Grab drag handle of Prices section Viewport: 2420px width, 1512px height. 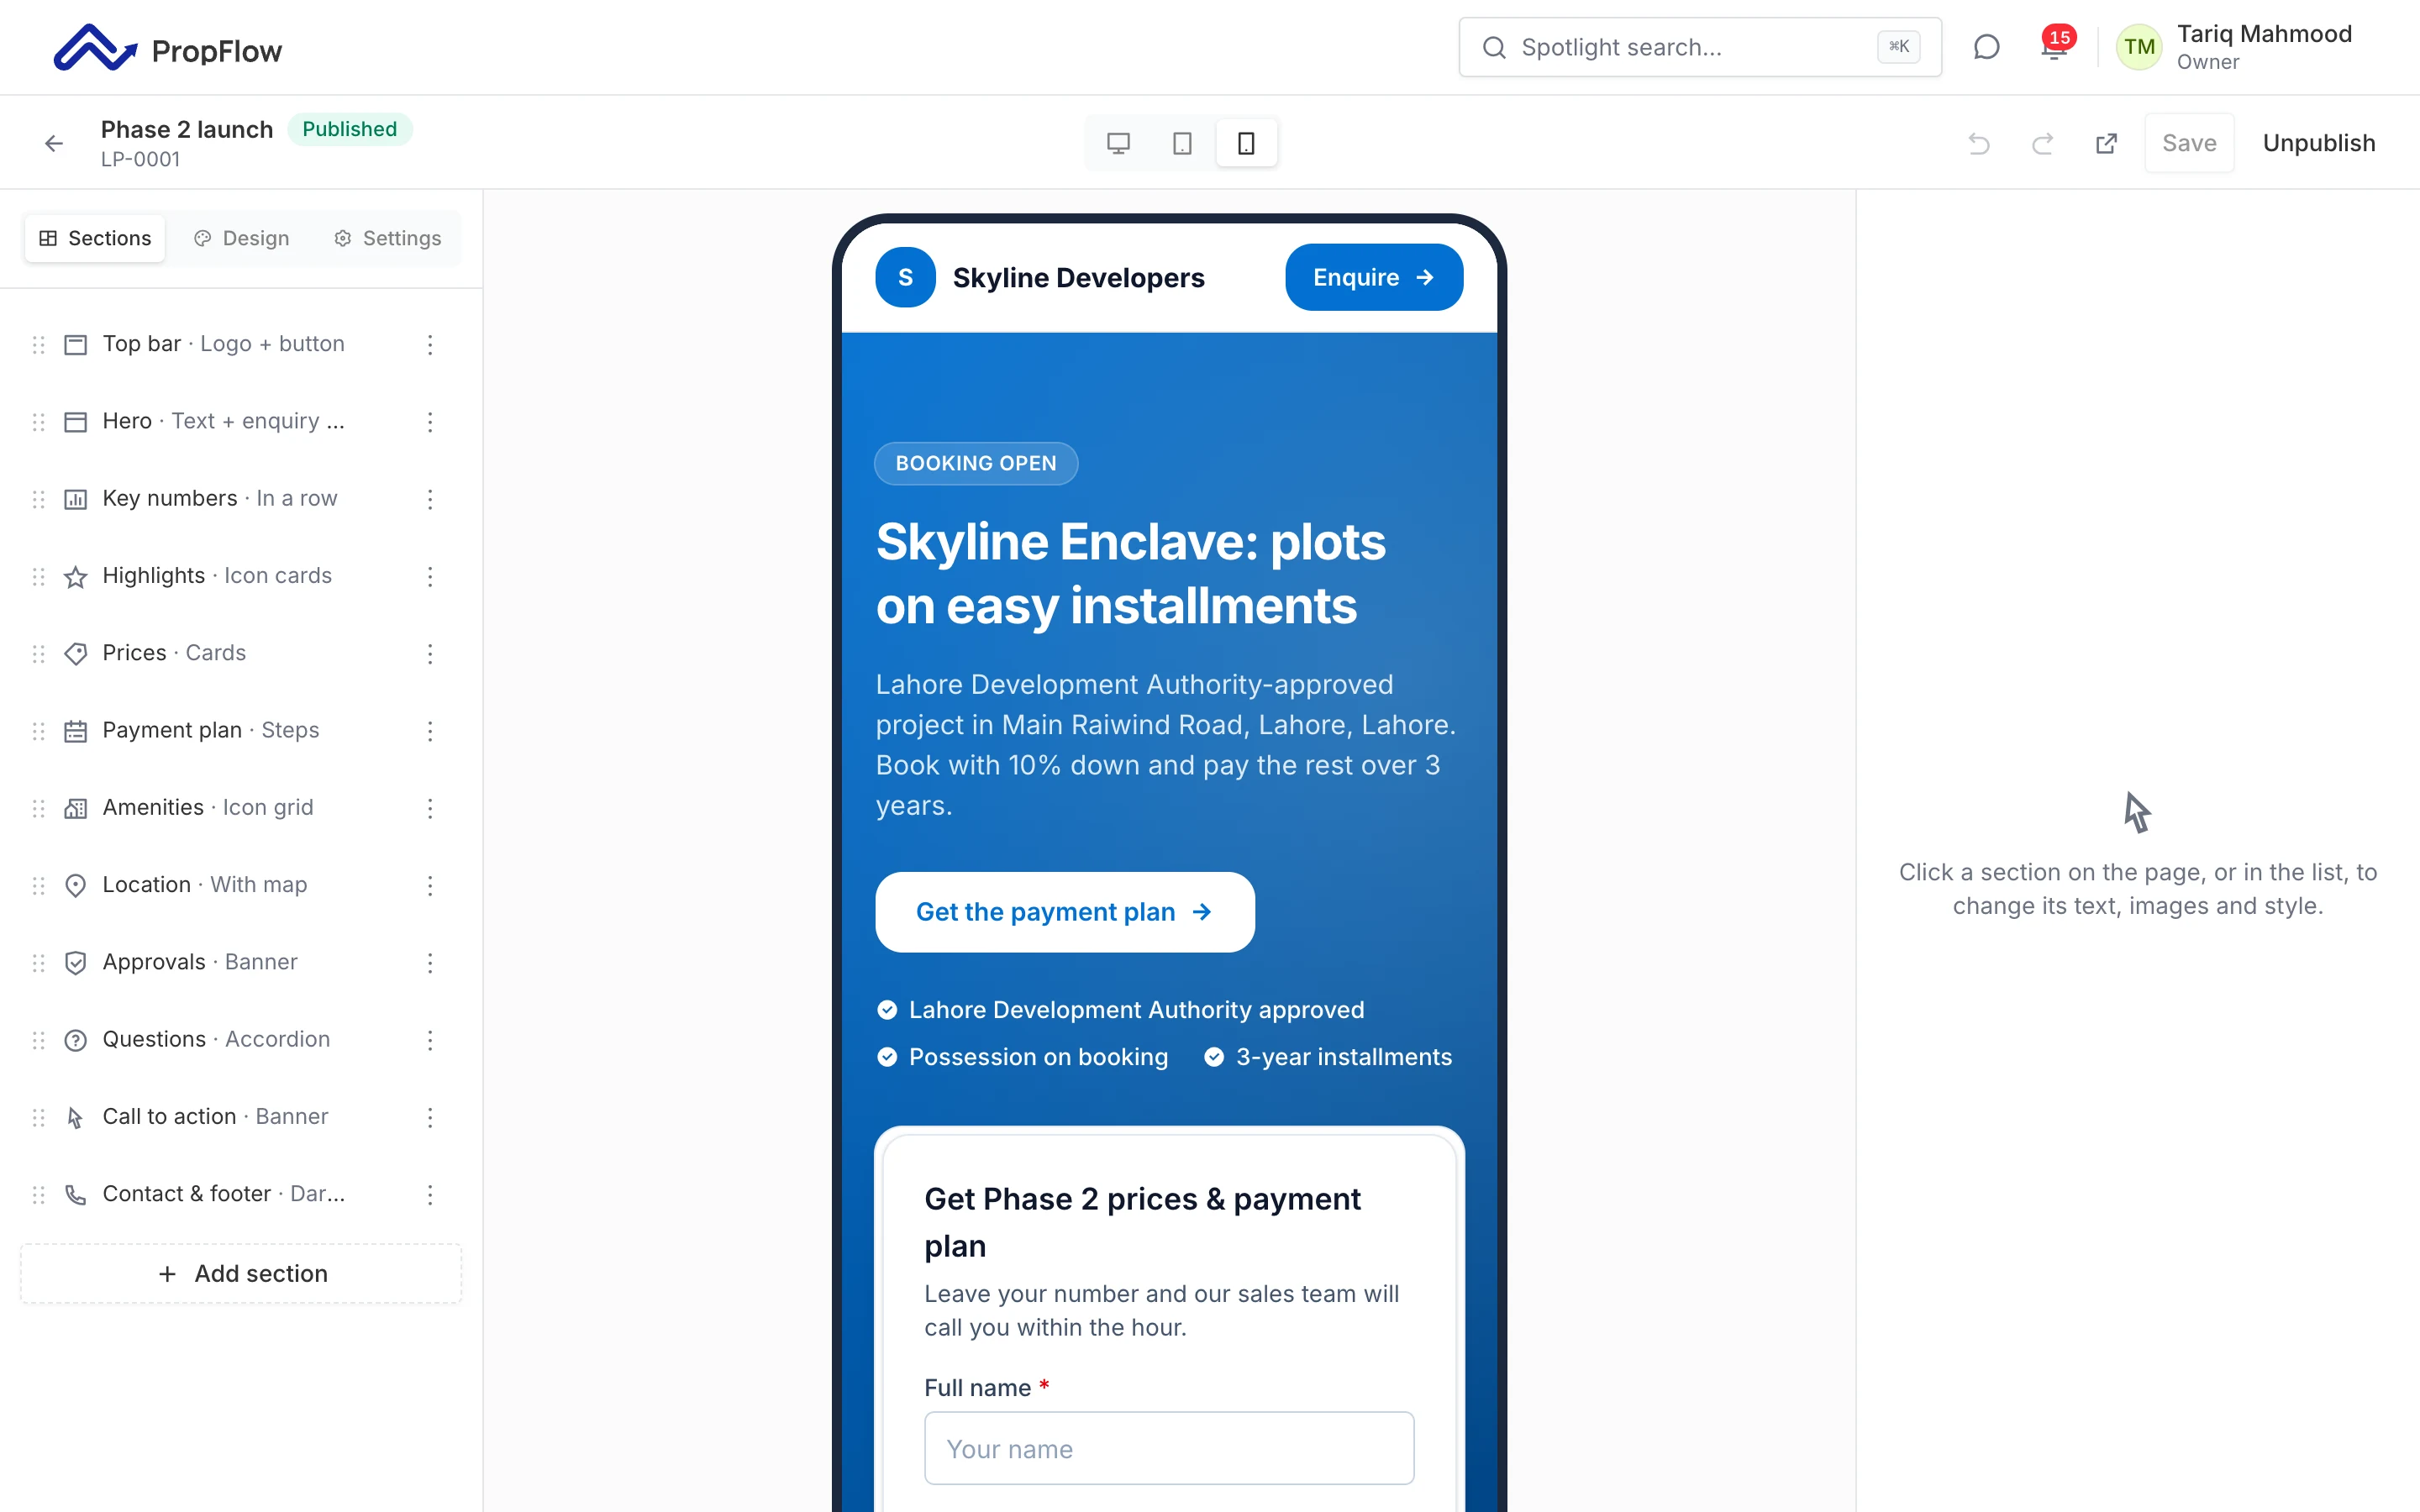click(39, 653)
